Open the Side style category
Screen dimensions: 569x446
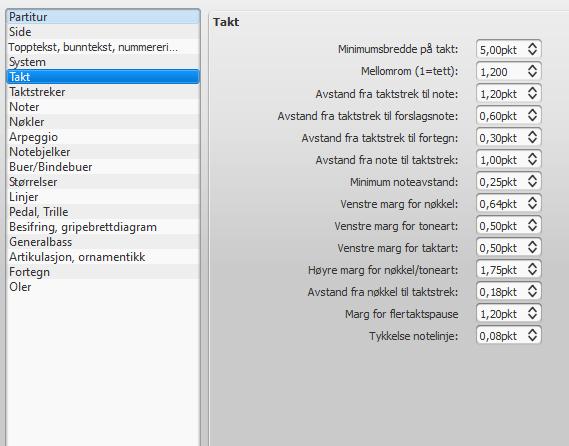click(103, 32)
